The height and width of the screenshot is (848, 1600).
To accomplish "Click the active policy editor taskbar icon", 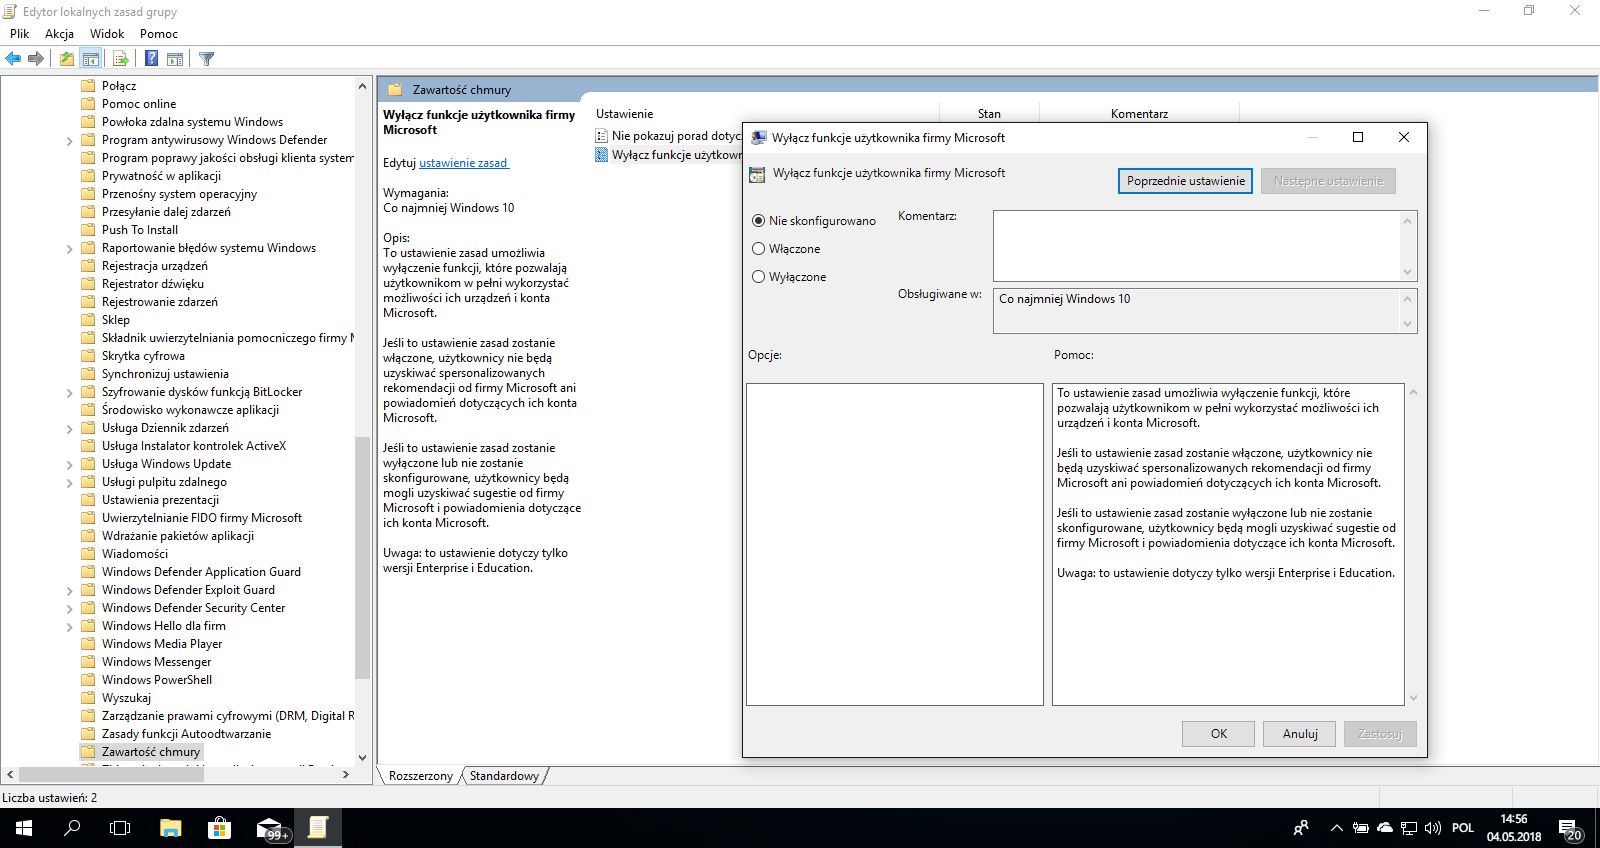I will tap(318, 828).
